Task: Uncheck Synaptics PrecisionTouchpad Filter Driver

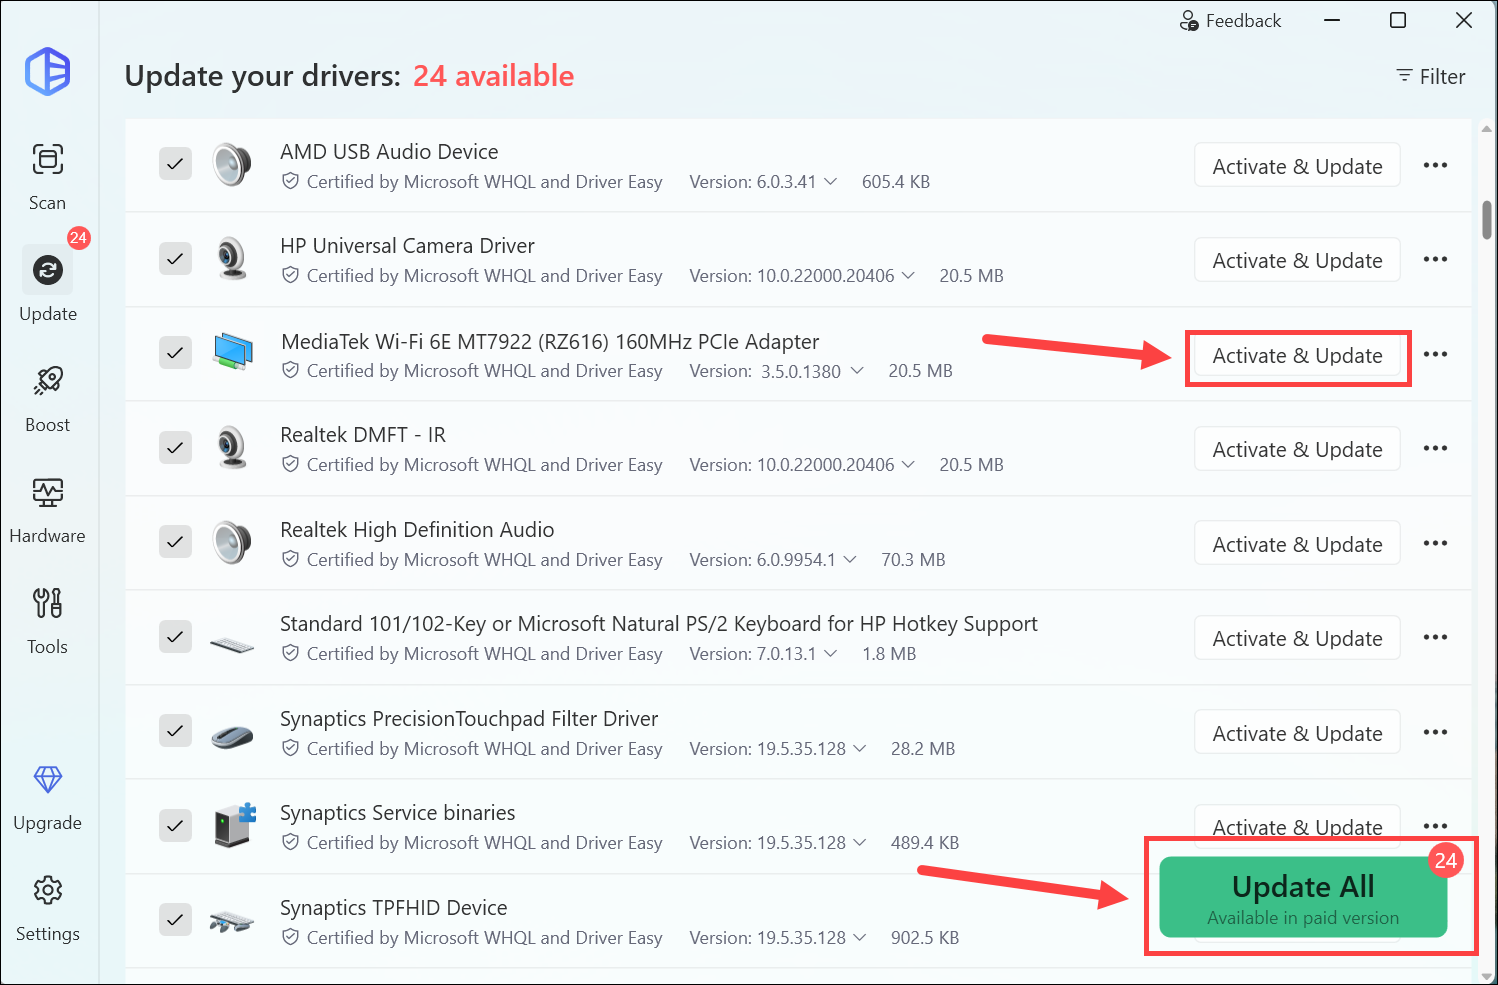Action: (x=175, y=730)
